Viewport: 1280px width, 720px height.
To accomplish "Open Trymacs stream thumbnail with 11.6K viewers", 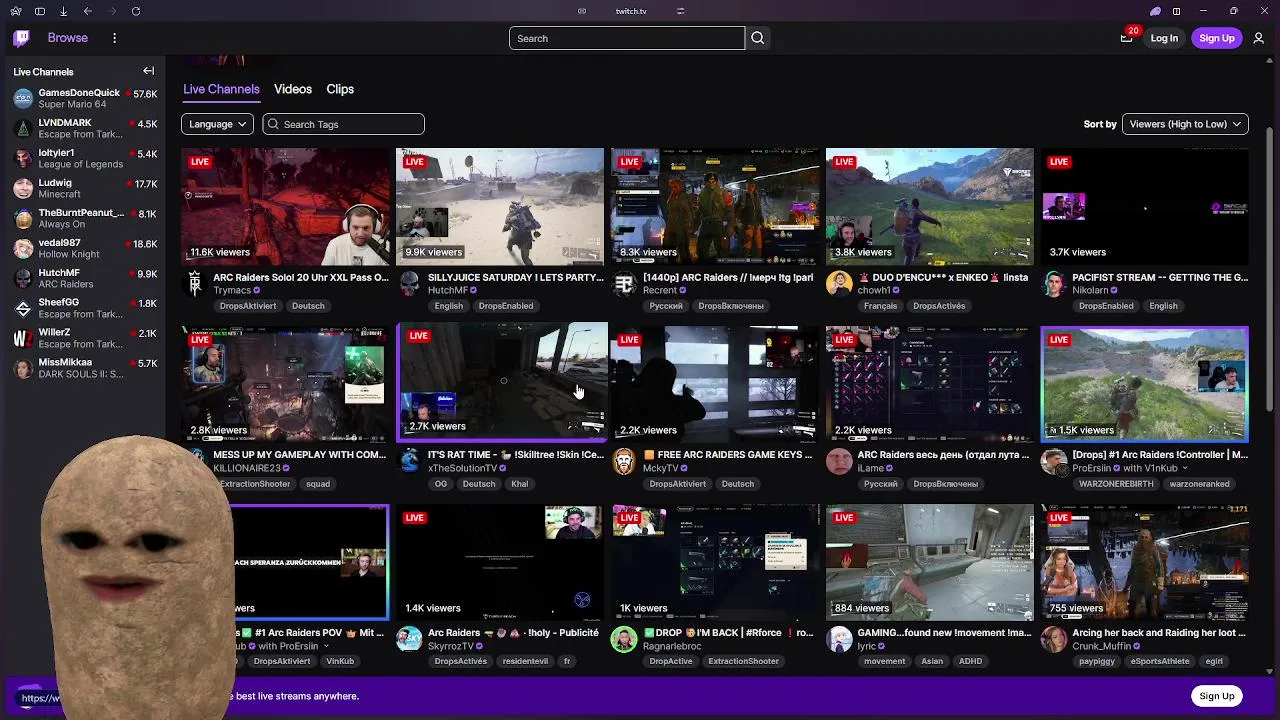I will tap(286, 206).
